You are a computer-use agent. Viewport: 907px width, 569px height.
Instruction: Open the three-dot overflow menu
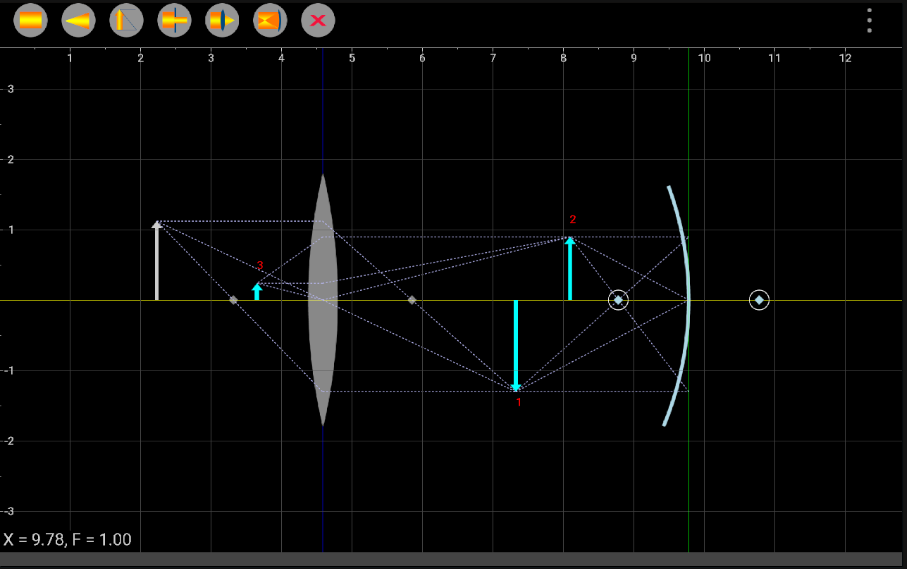coord(869,21)
